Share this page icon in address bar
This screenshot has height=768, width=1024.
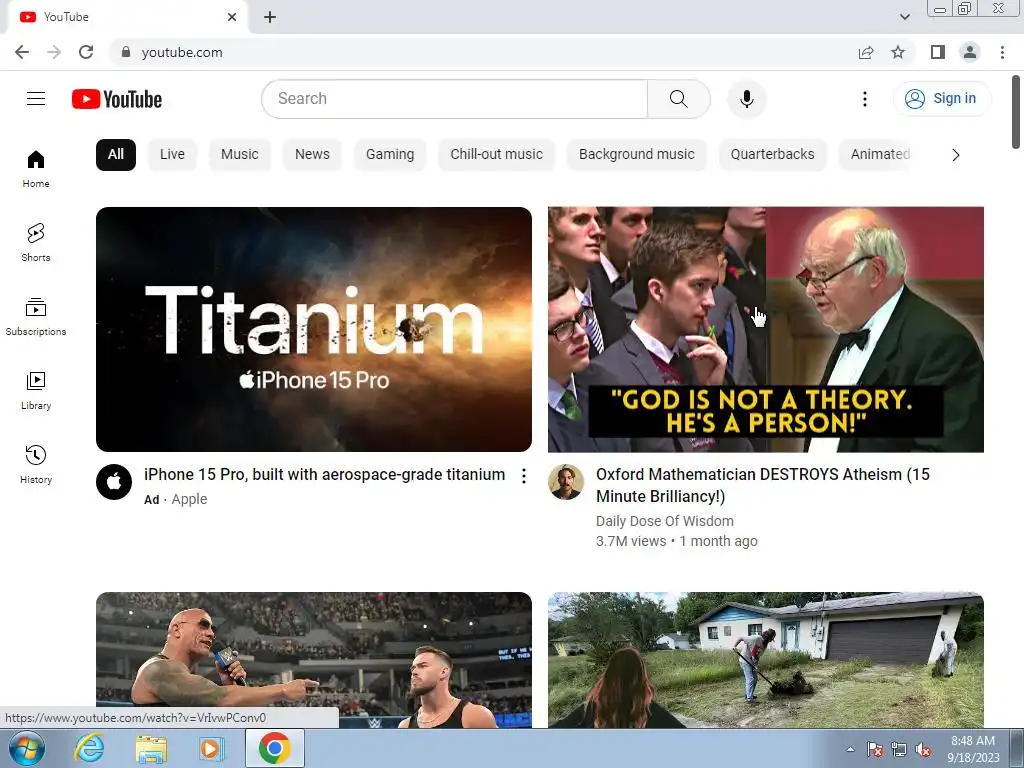[866, 52]
